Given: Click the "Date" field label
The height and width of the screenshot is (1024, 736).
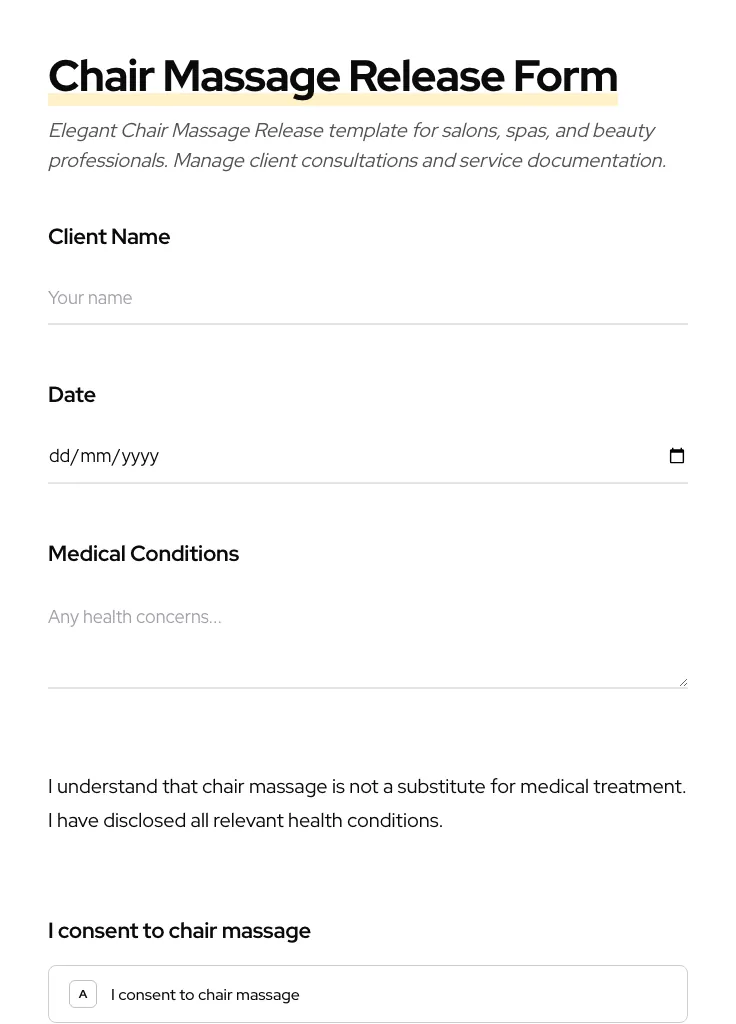Looking at the screenshot, I should (72, 395).
